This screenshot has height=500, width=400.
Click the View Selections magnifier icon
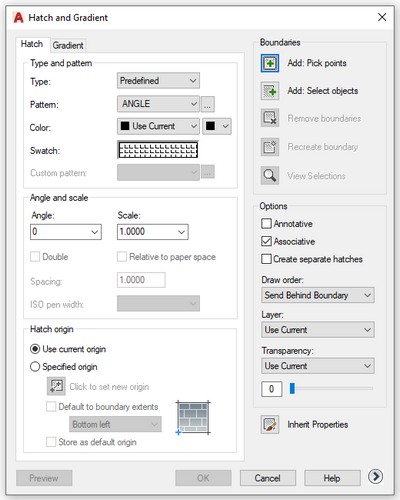click(x=270, y=175)
